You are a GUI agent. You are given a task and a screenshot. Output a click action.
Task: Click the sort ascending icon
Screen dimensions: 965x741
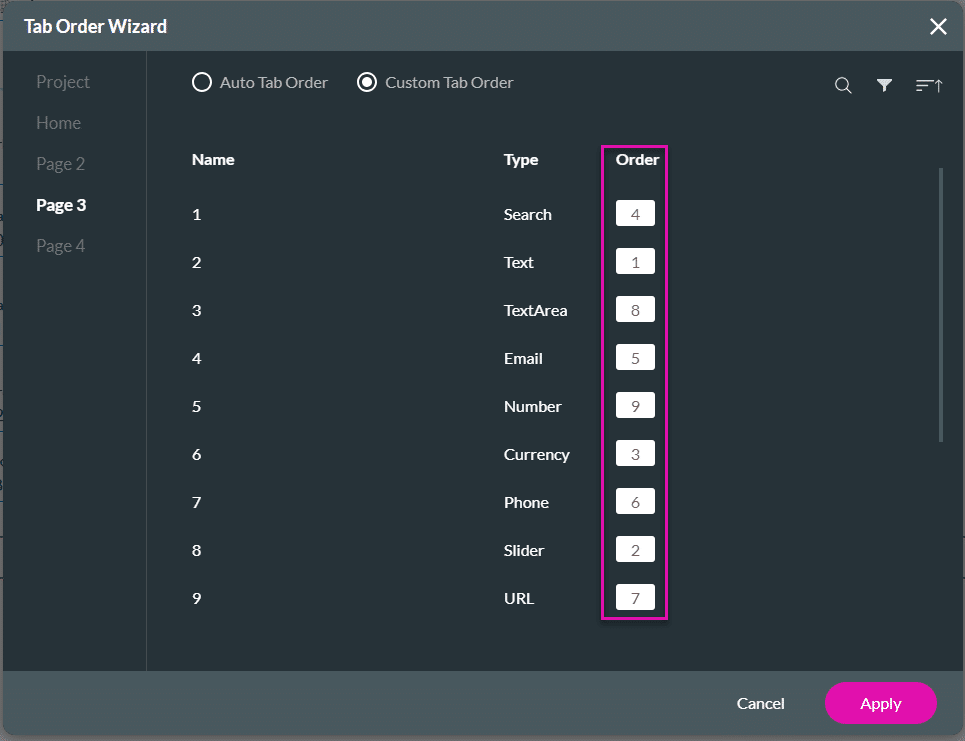(928, 85)
